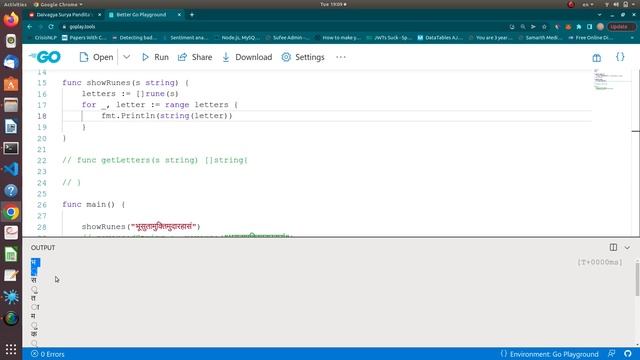Click the func main() line
The height and width of the screenshot is (360, 640).
93,204
